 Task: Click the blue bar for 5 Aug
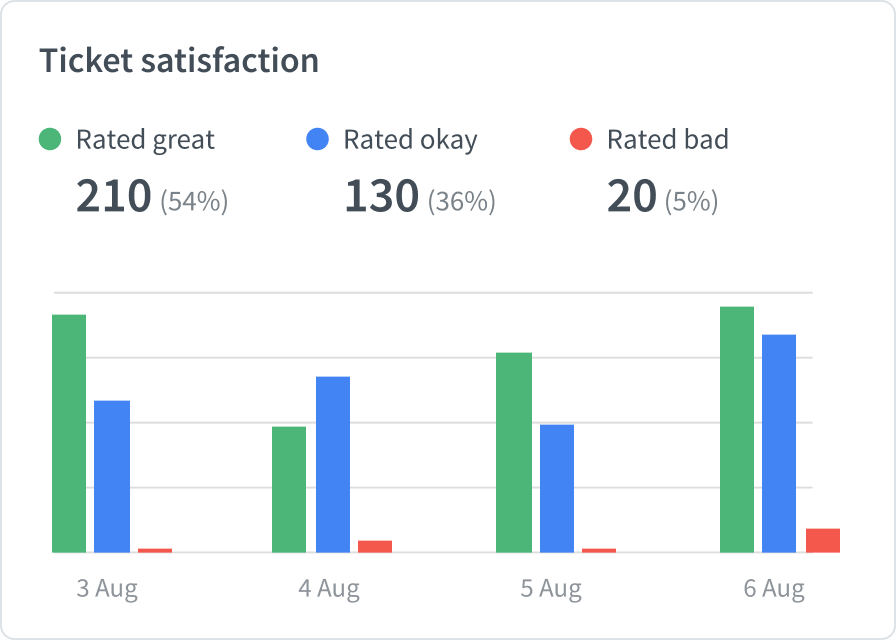point(557,488)
